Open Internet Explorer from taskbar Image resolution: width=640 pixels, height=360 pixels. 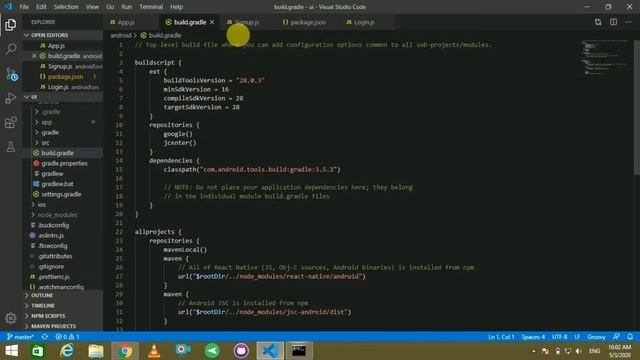point(67,351)
